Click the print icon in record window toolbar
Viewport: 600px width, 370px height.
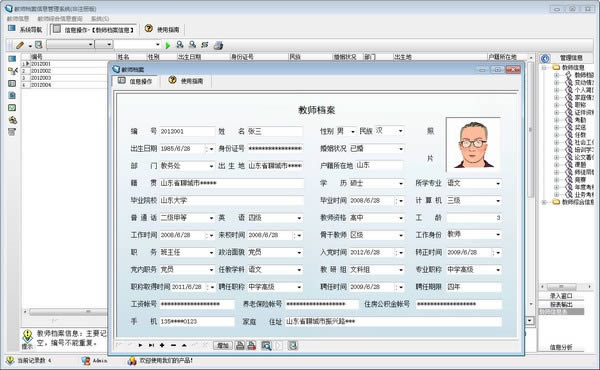tap(240, 346)
